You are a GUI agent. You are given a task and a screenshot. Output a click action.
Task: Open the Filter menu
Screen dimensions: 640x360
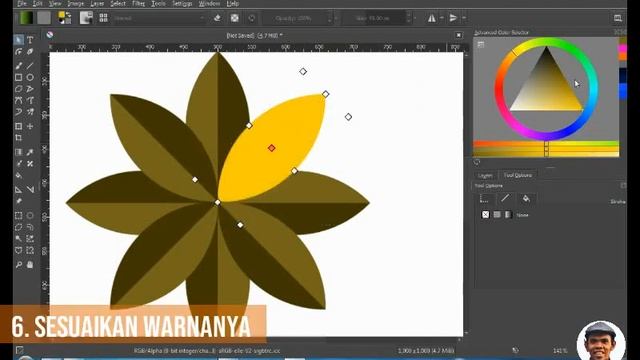[x=138, y=4]
